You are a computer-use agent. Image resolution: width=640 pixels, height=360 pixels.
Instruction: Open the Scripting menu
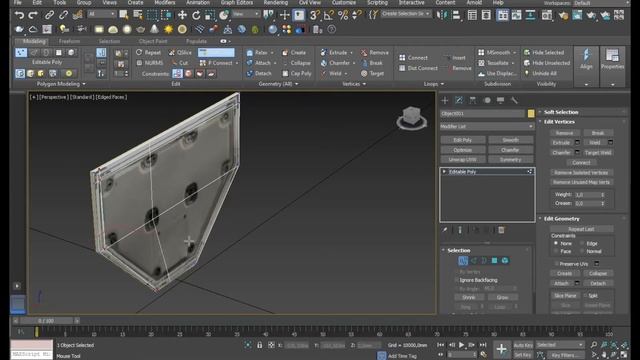click(x=378, y=2)
